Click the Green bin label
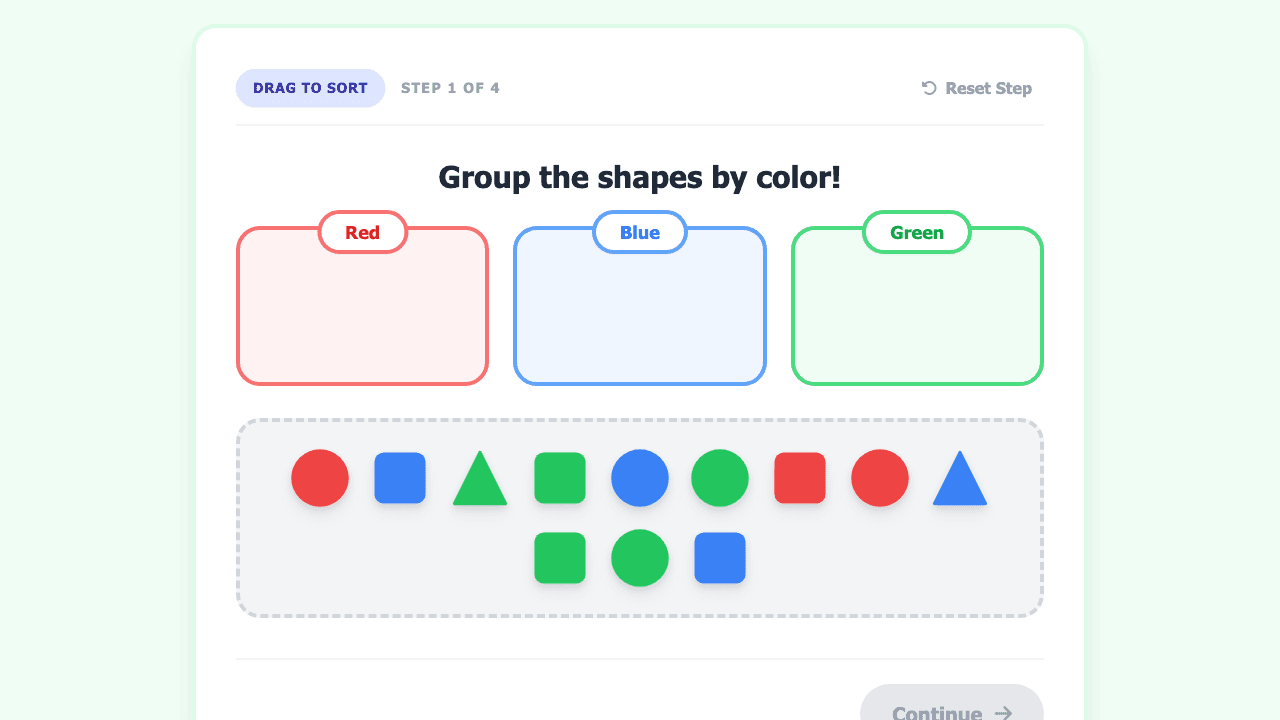This screenshot has height=720, width=1280. coord(917,232)
